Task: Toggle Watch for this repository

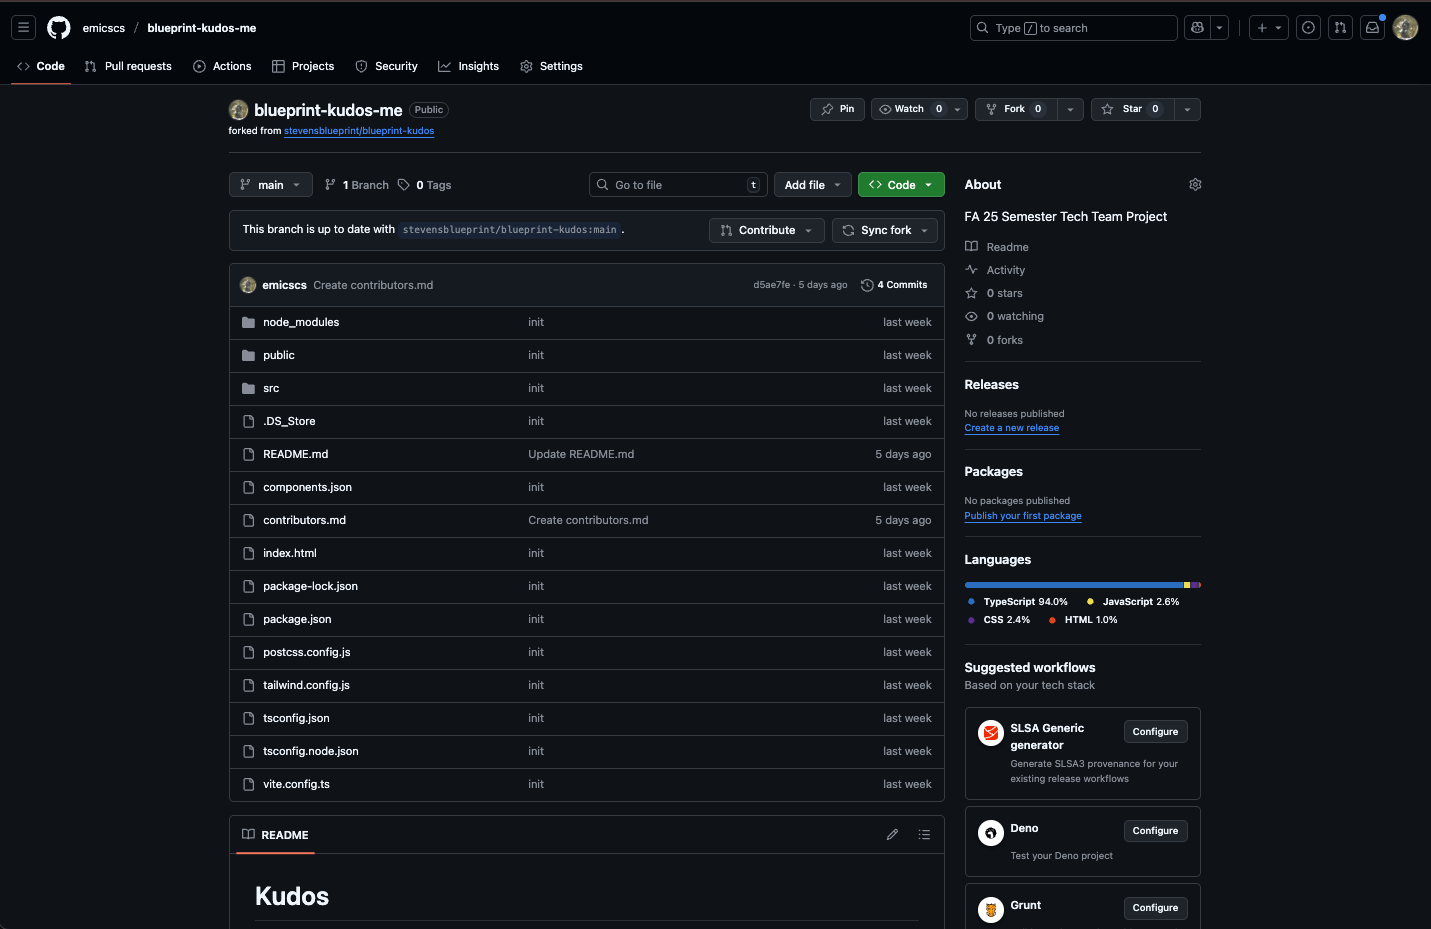Action: pyautogui.click(x=908, y=109)
